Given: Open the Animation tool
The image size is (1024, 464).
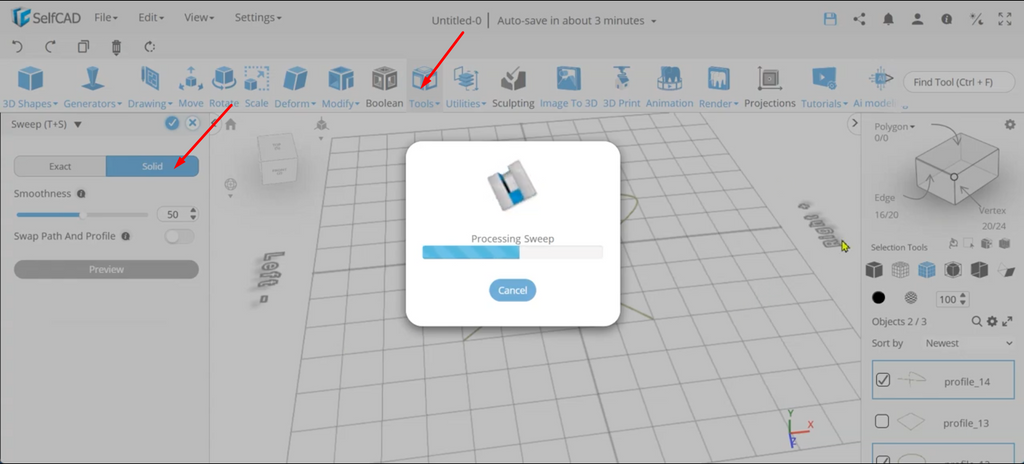Looking at the screenshot, I should click(669, 86).
